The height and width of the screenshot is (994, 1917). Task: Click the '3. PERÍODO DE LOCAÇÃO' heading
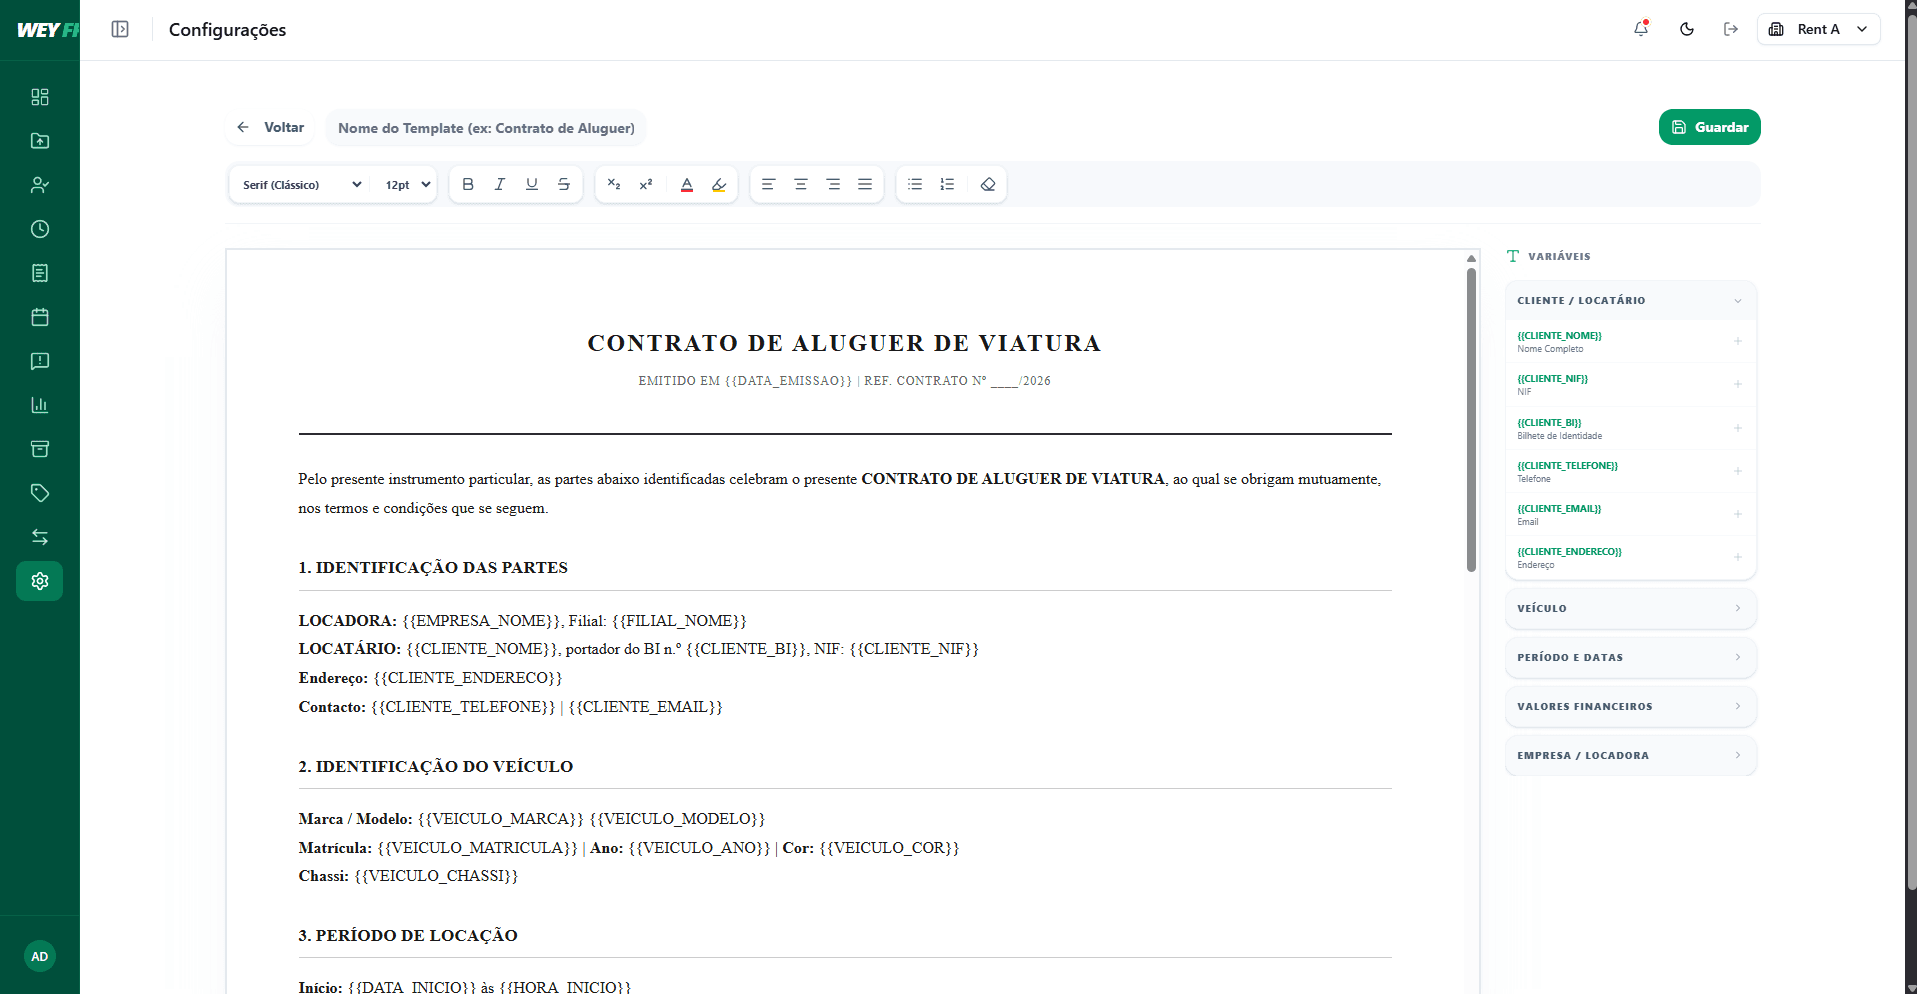pos(408,935)
